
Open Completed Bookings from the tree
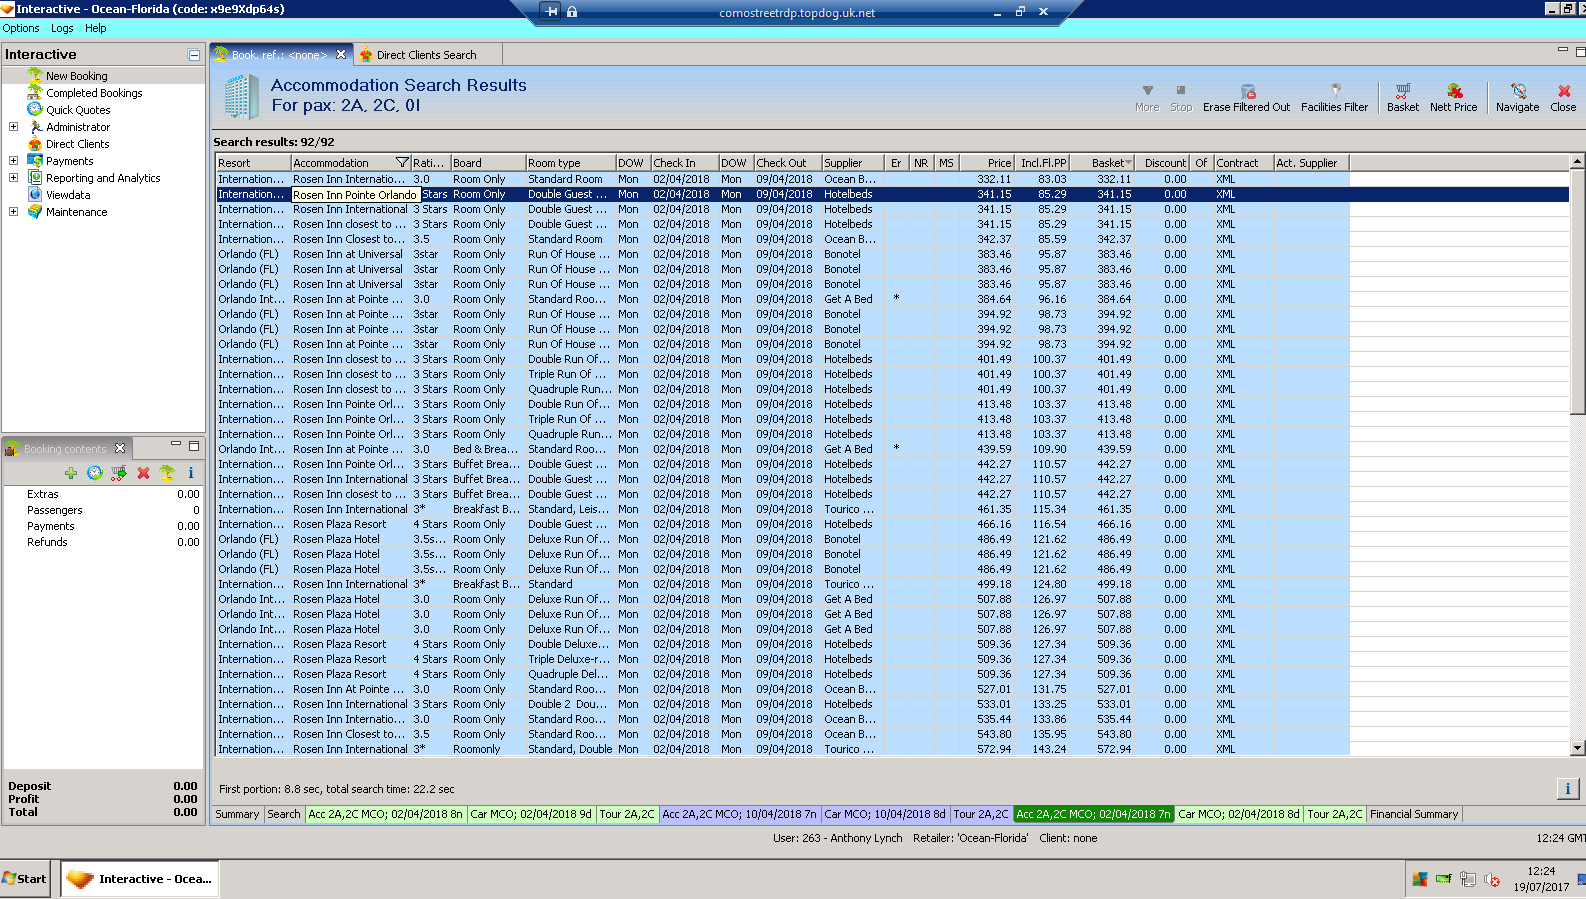click(x=94, y=93)
